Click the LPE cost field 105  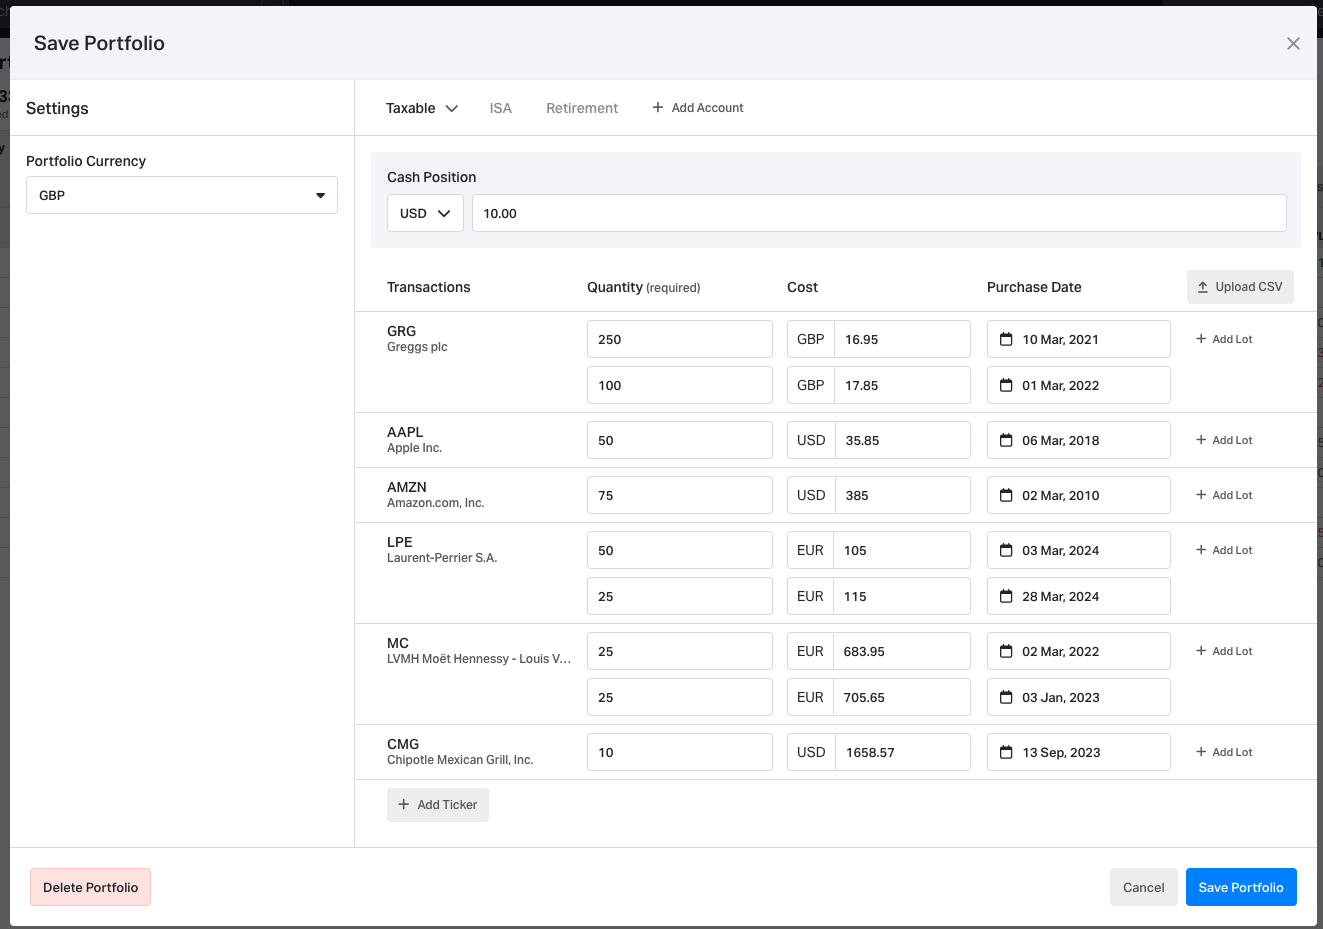pos(902,550)
